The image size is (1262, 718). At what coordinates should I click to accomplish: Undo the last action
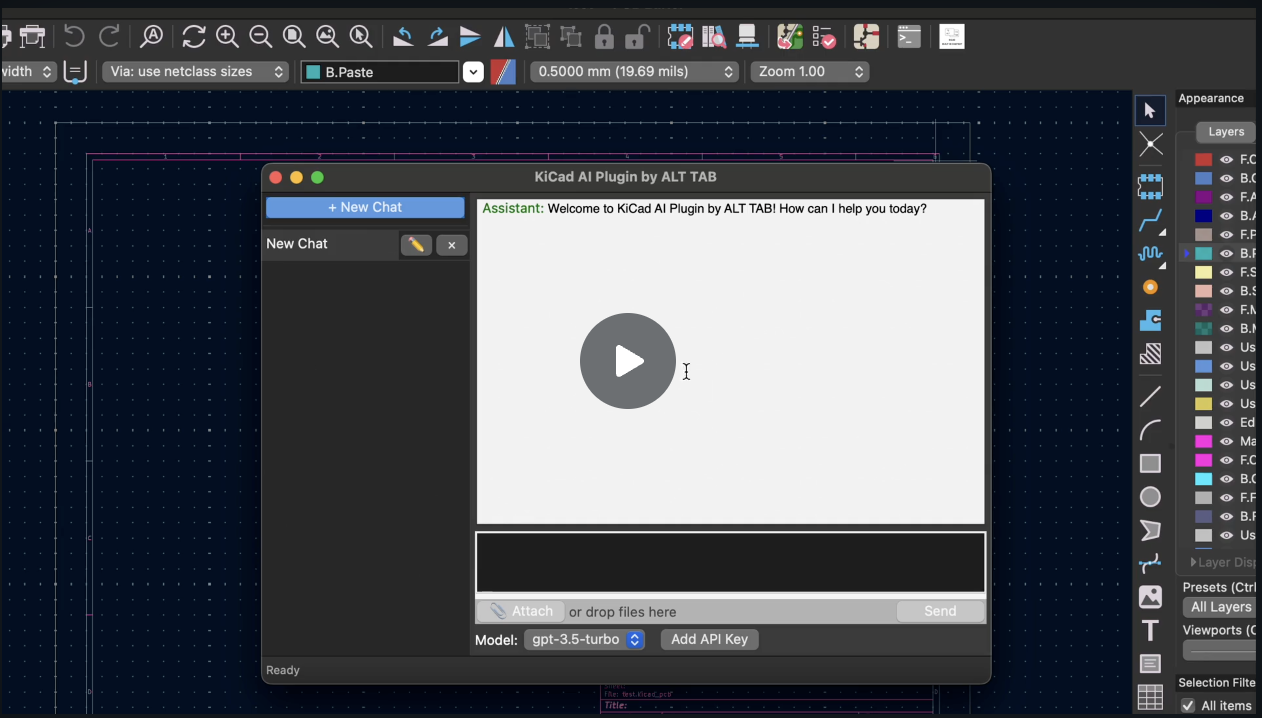(x=74, y=37)
